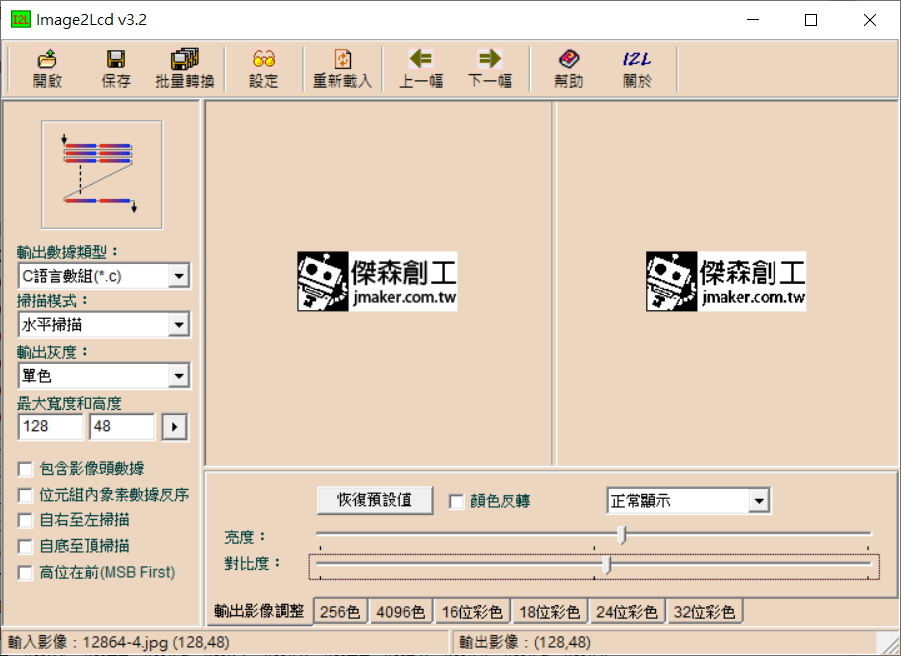Minimize the Image2Lcd window

pyautogui.click(x=753, y=20)
